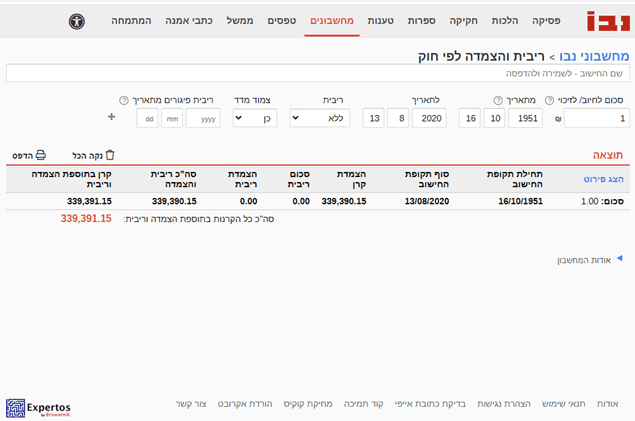This screenshot has height=421, width=635.
Task: Click the help icon next to מתאריך
Action: click(498, 100)
